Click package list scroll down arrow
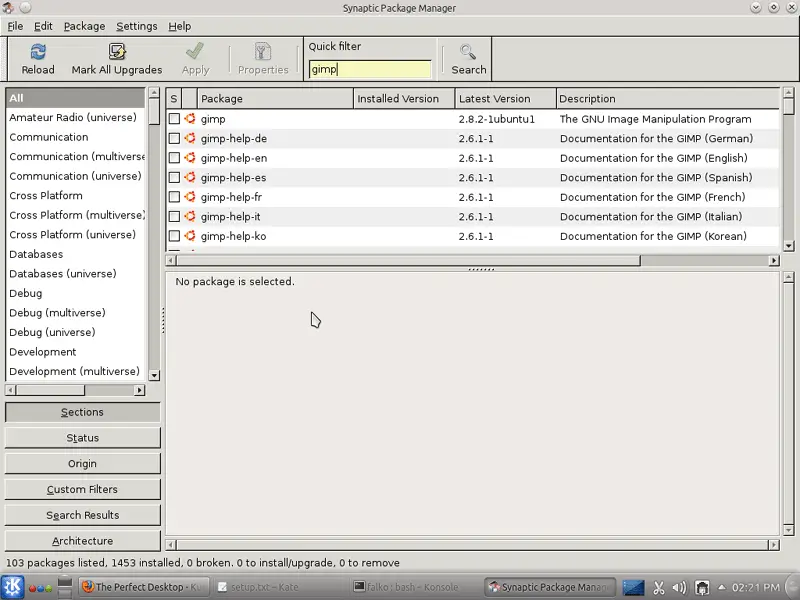800x600 pixels. pos(788,246)
